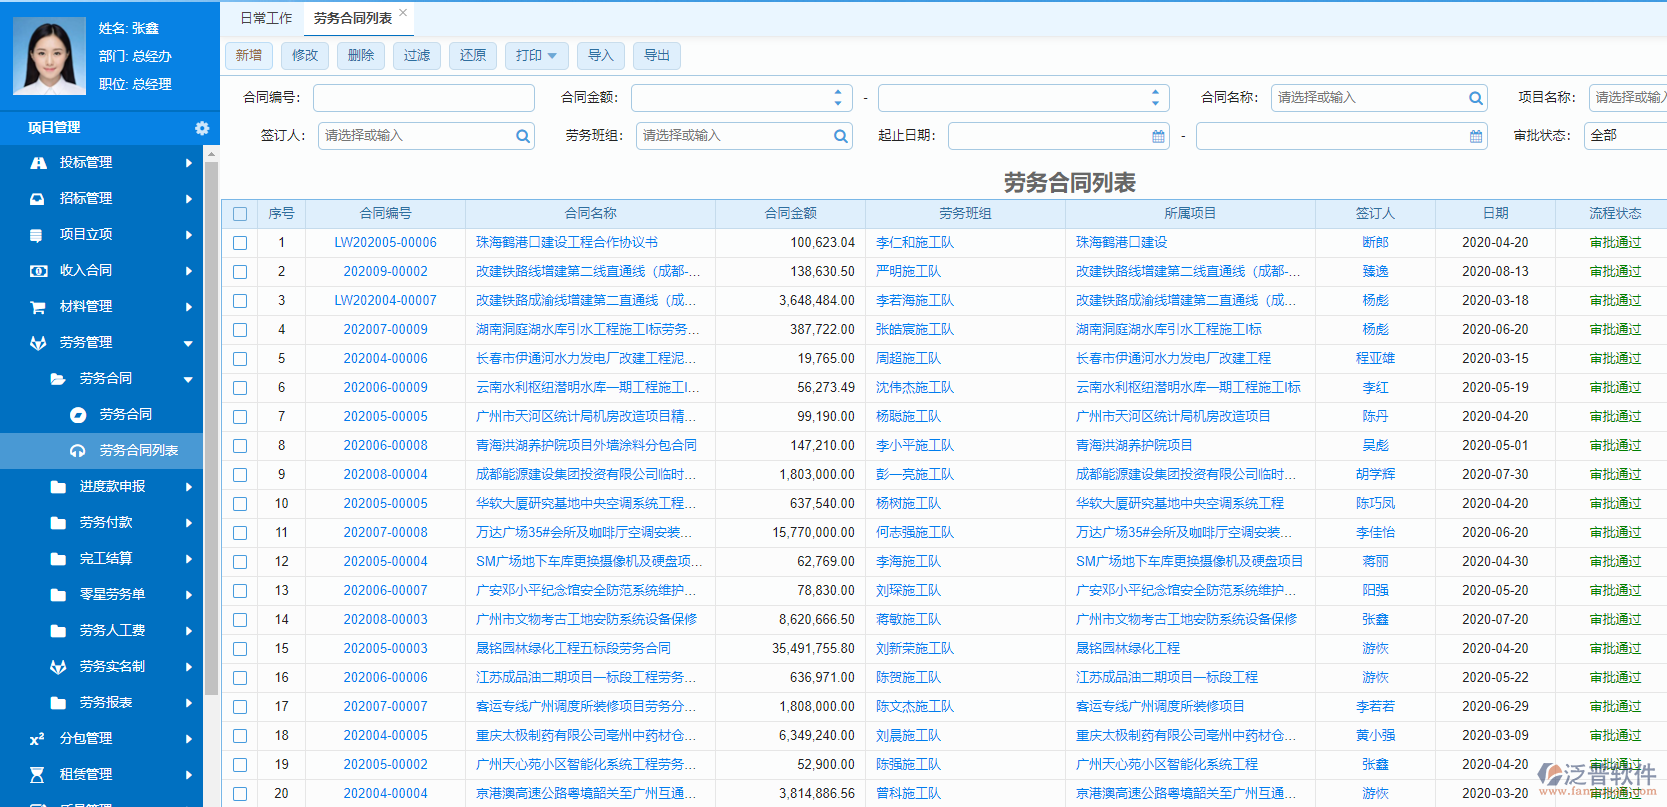Viewport: 1667px width, 807px height.
Task: Click the 完工结算 folder icon
Action: pos(58,559)
